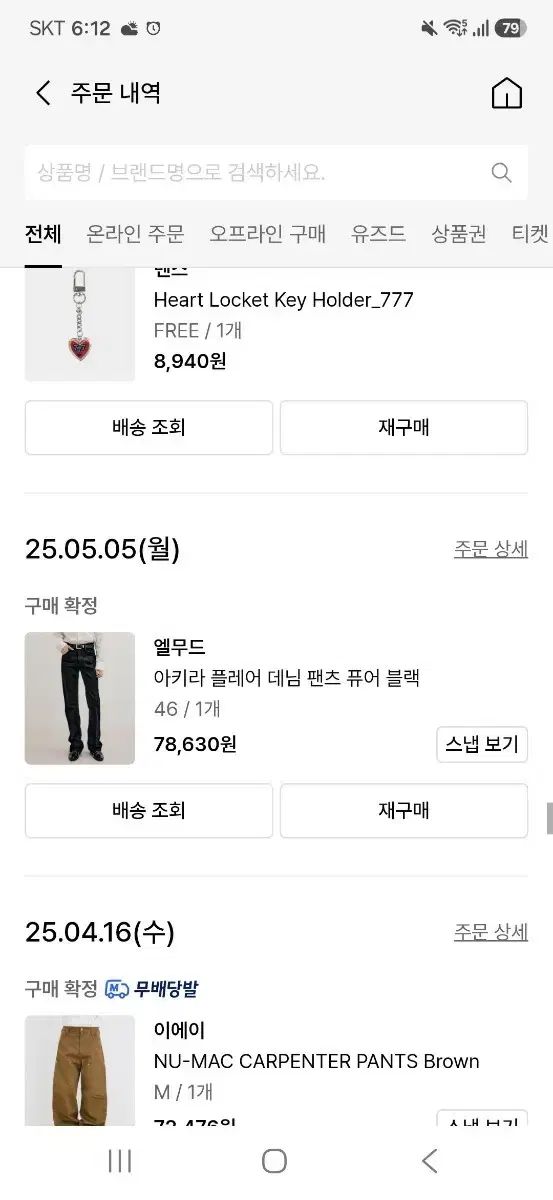Tap the Android recent apps icon
This screenshot has width=553, height=1200.
point(120,1160)
